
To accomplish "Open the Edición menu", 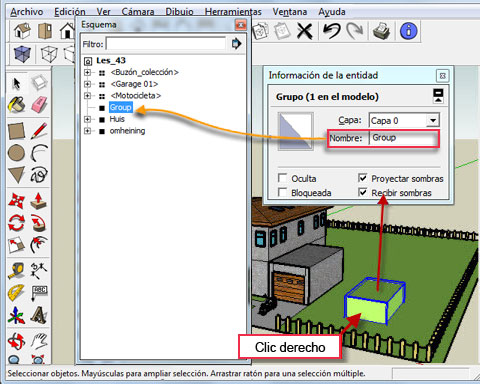I will (x=70, y=12).
